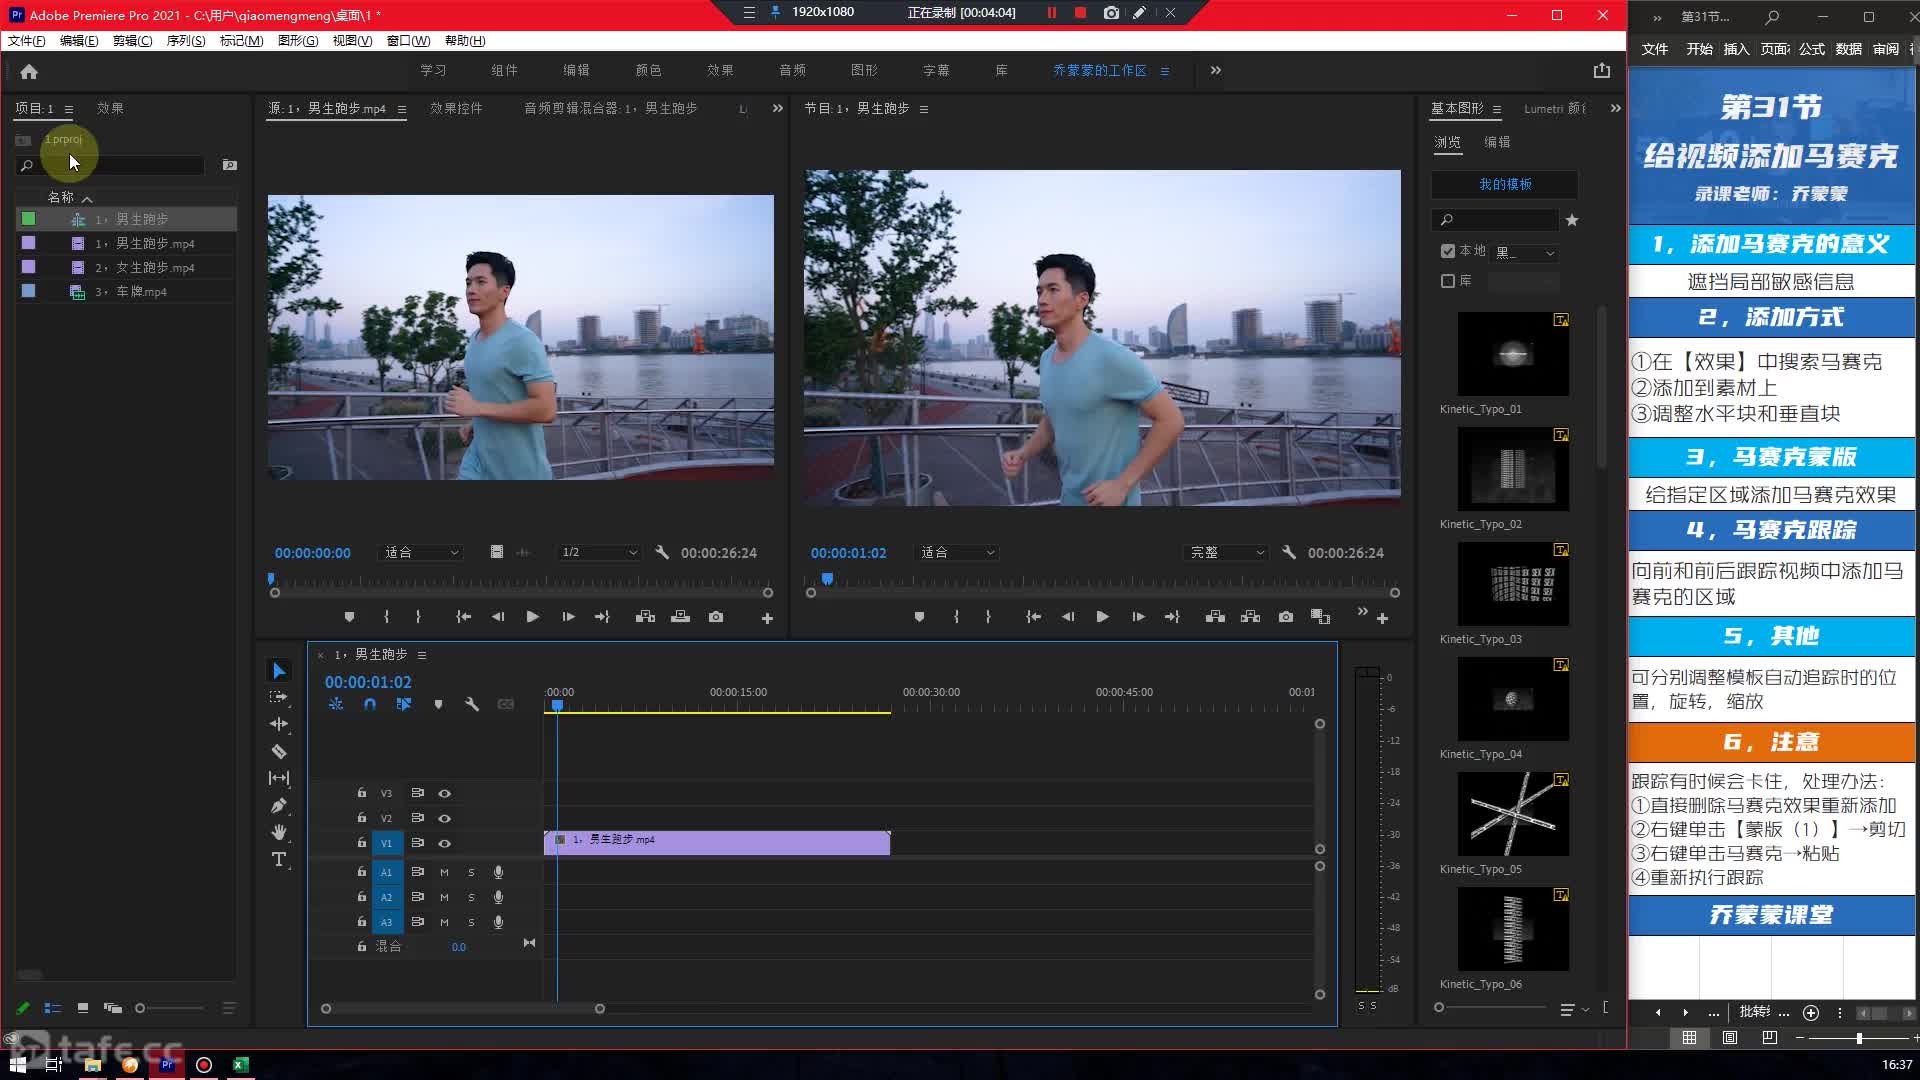Select the Slip tool

tap(279, 778)
